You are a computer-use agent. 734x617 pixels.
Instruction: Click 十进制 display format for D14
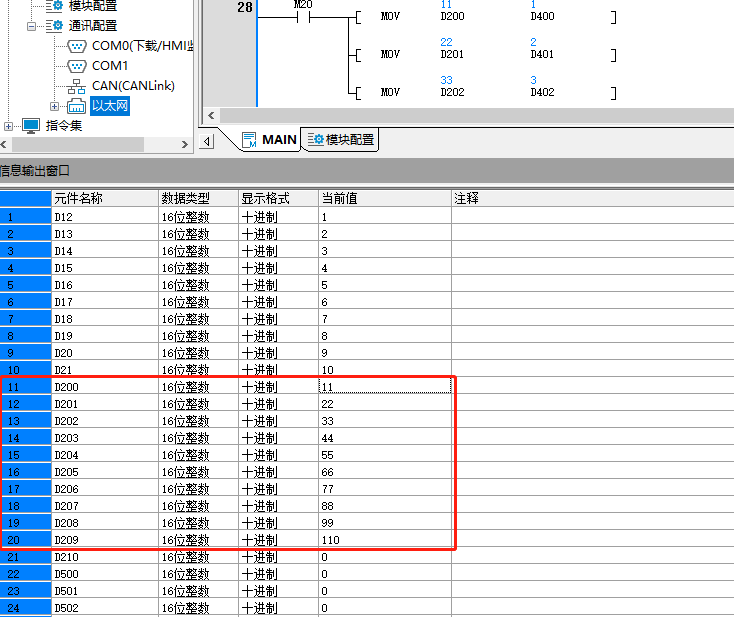tap(279, 251)
